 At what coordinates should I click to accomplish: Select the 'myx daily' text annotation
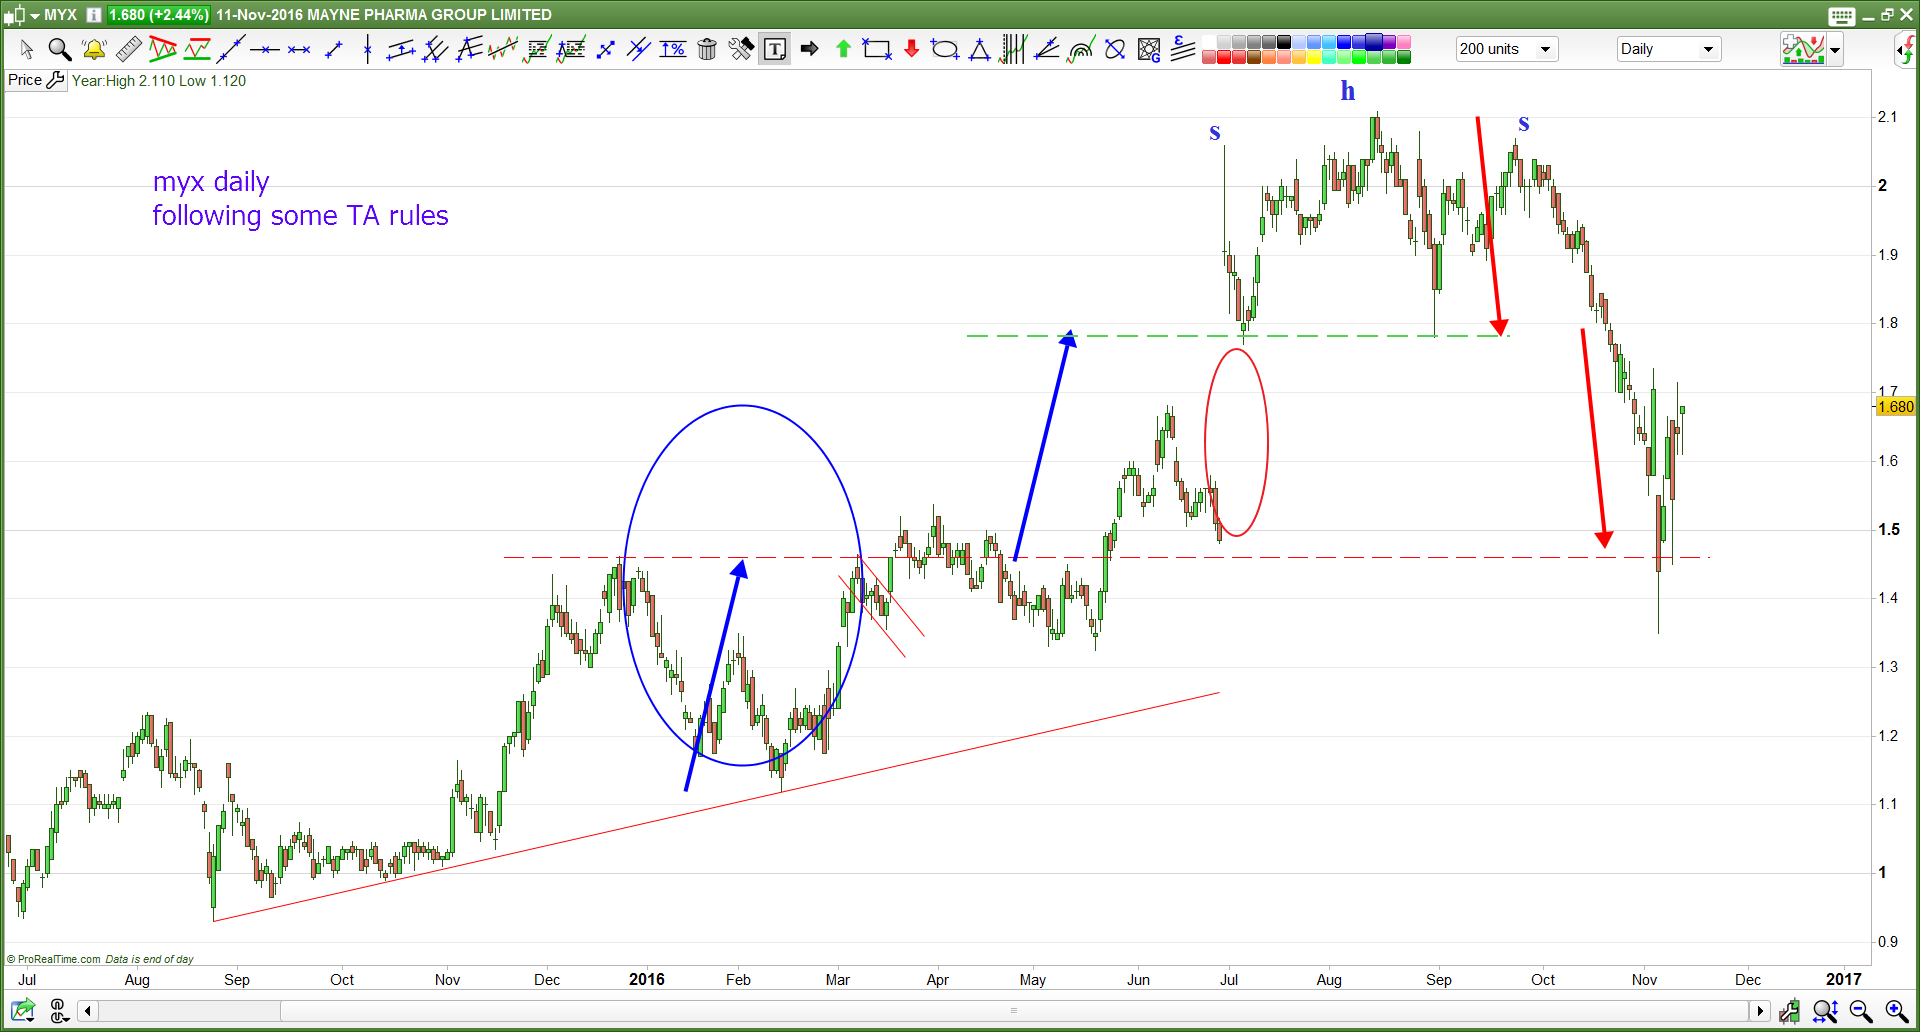click(x=211, y=182)
